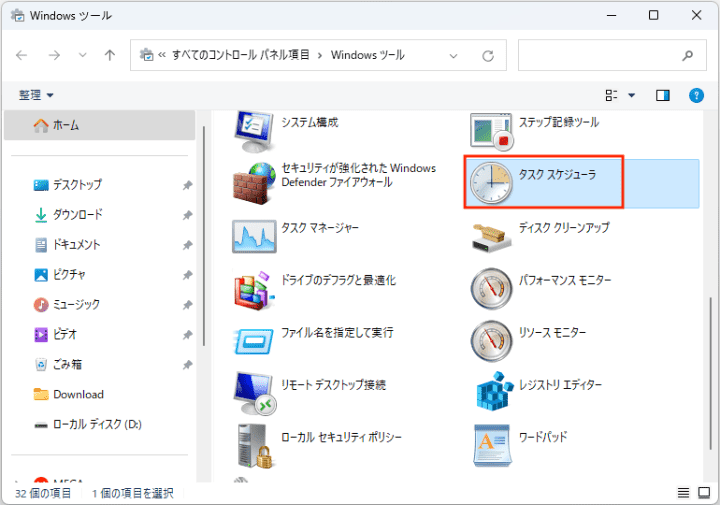This screenshot has height=505, width=720.
Task: Click the ディスク クリーンアップ label text
Action: [564, 227]
